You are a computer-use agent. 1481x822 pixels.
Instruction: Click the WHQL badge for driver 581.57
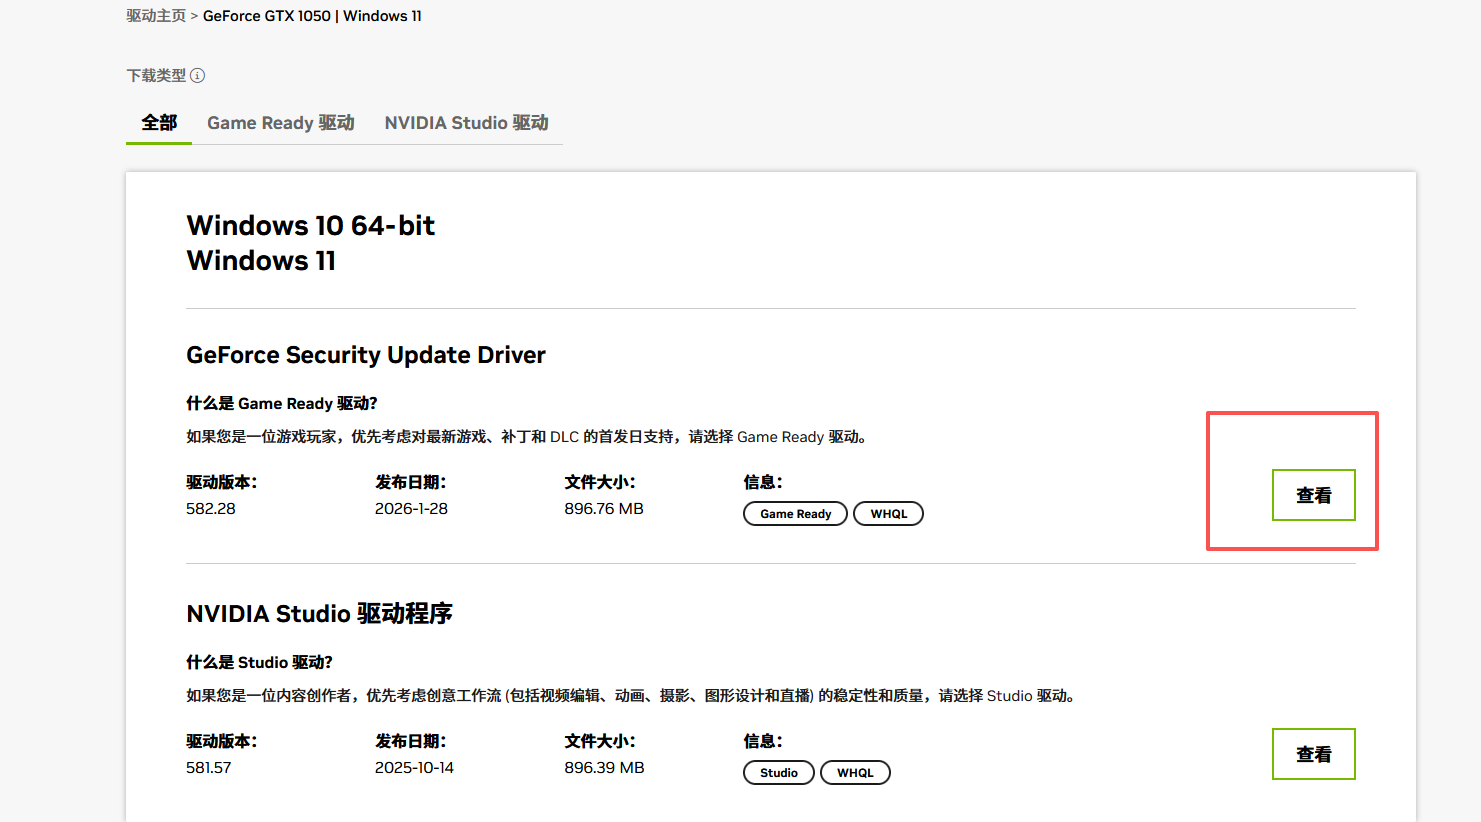pyautogui.click(x=855, y=773)
